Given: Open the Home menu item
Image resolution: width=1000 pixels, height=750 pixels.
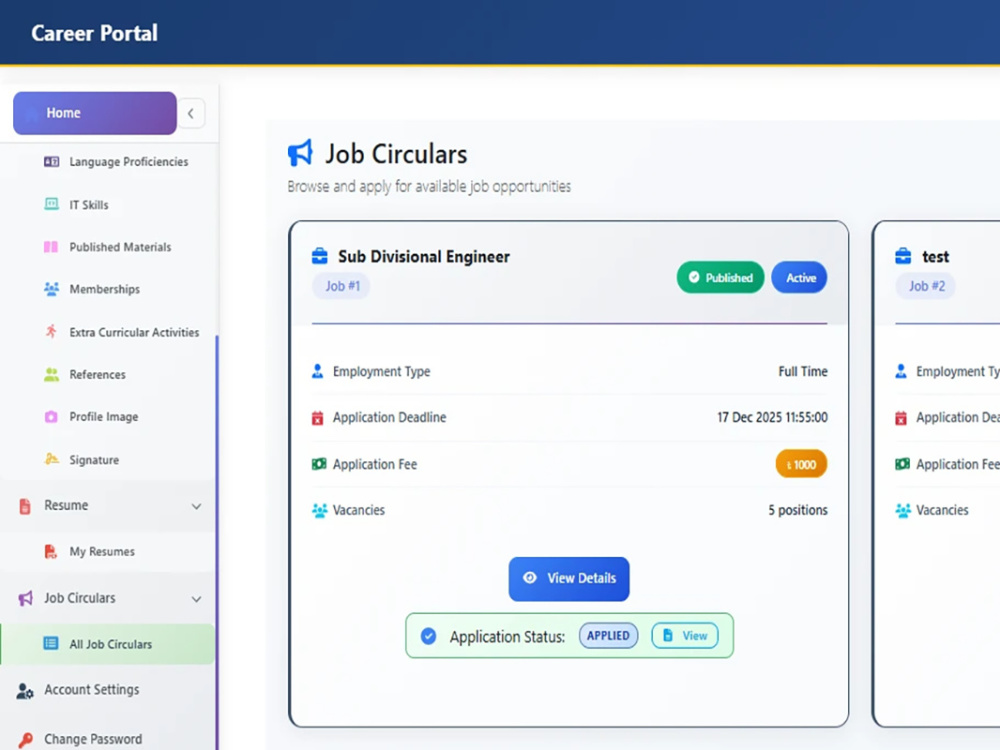Looking at the screenshot, I should (94, 113).
